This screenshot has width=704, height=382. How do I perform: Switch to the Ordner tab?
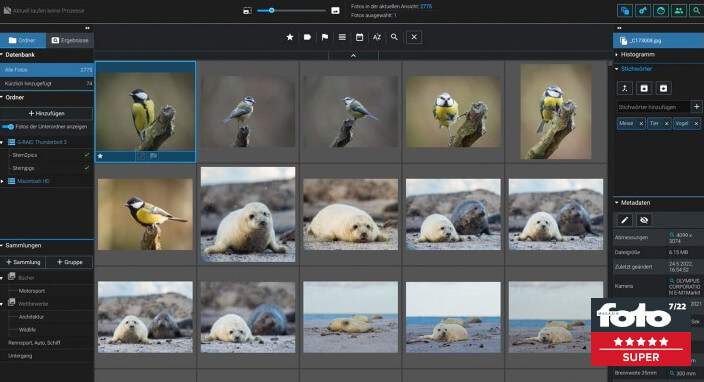pos(22,40)
